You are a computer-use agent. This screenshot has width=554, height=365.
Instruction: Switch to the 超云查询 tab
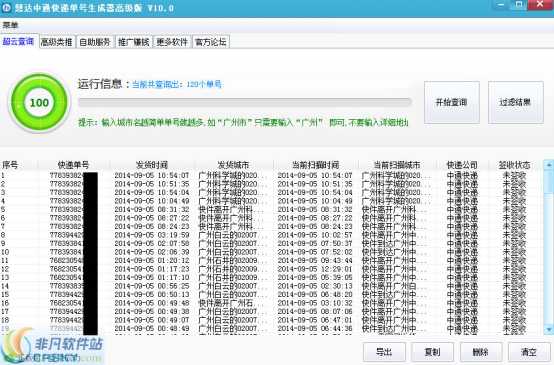tap(18, 41)
